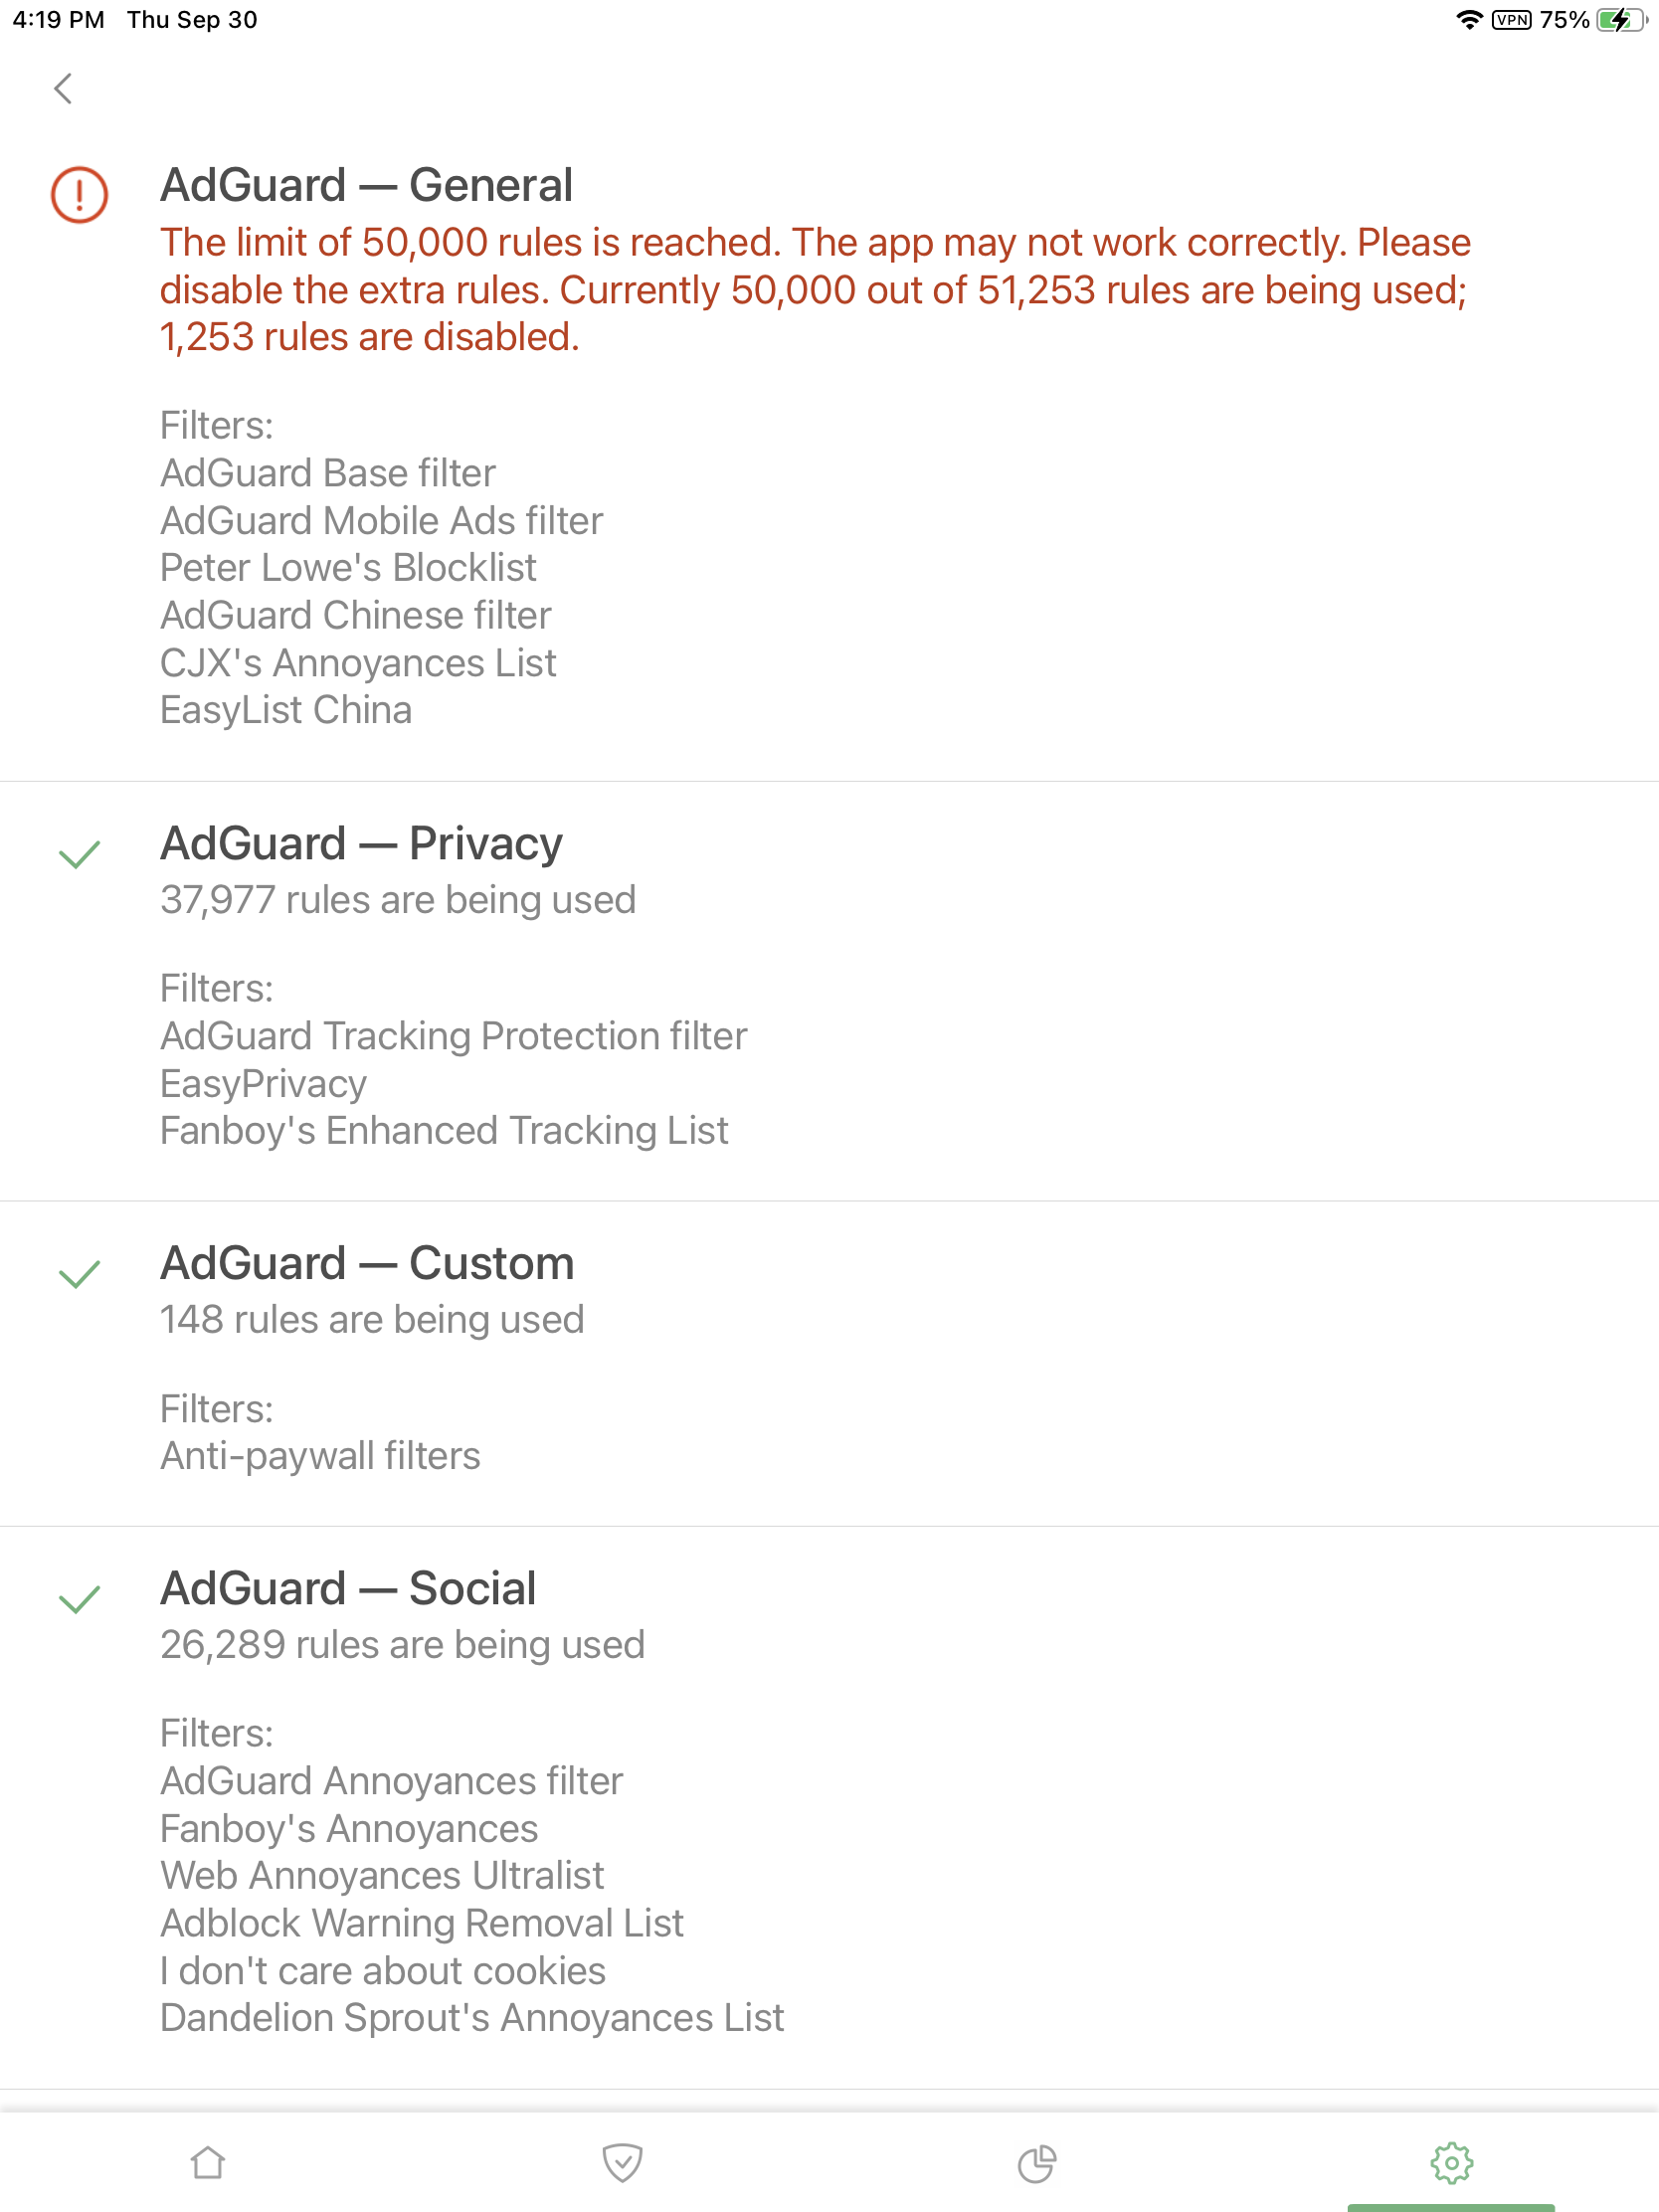Screen dimensions: 1659x2212
Task: Click the red warning icon next to AdGuard — General
Action: pos(79,196)
